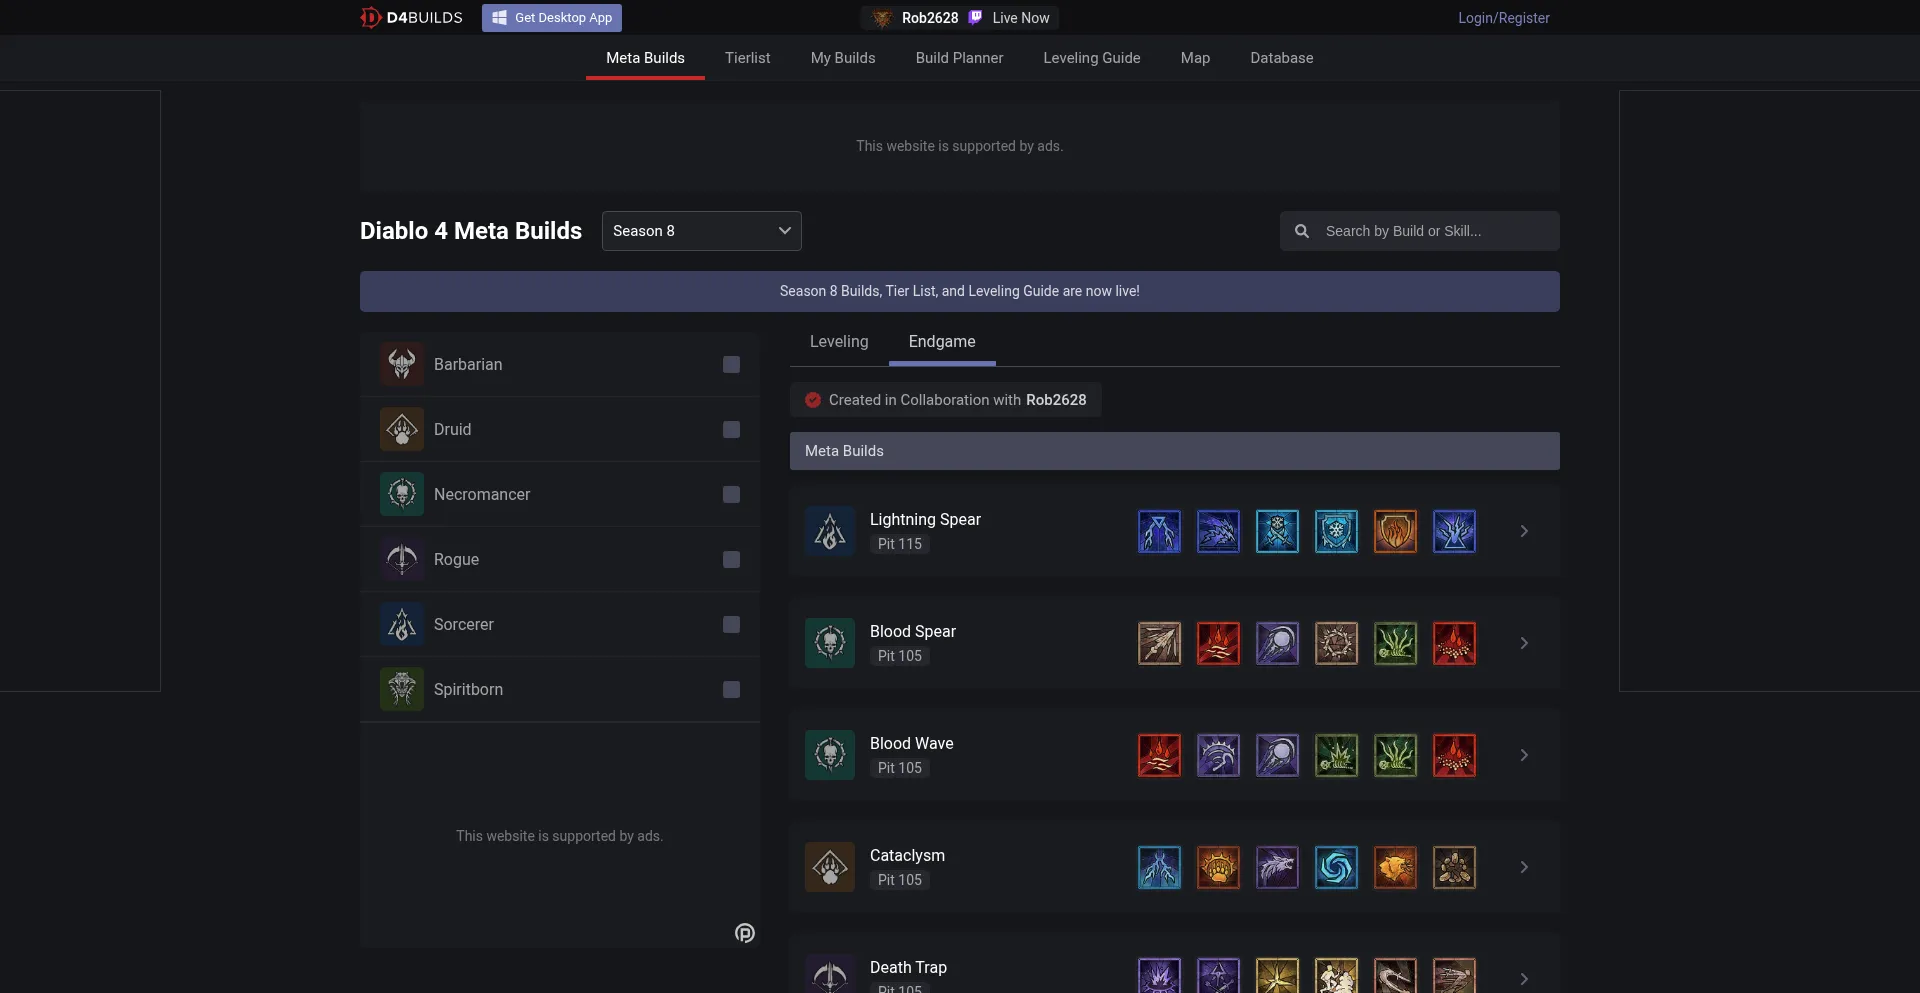Click the Rob2628 collaboration link

click(1056, 400)
